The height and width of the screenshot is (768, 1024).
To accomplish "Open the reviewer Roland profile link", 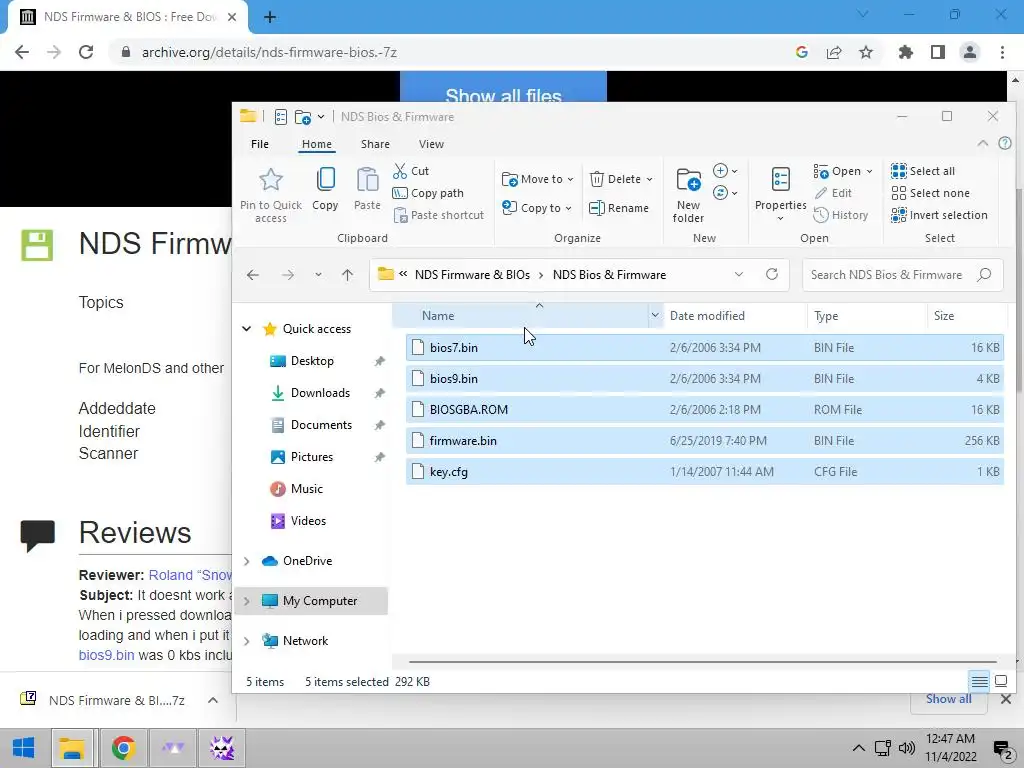I will click(x=190, y=575).
